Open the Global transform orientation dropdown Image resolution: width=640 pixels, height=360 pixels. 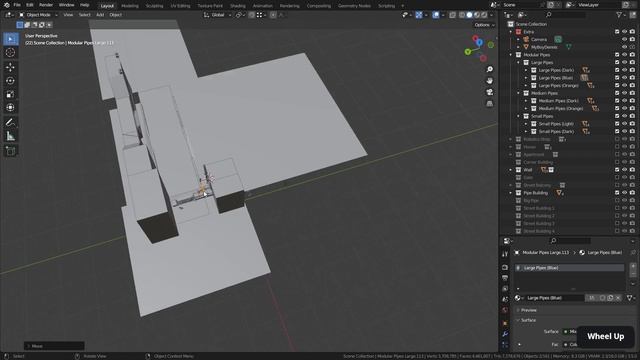218,15
